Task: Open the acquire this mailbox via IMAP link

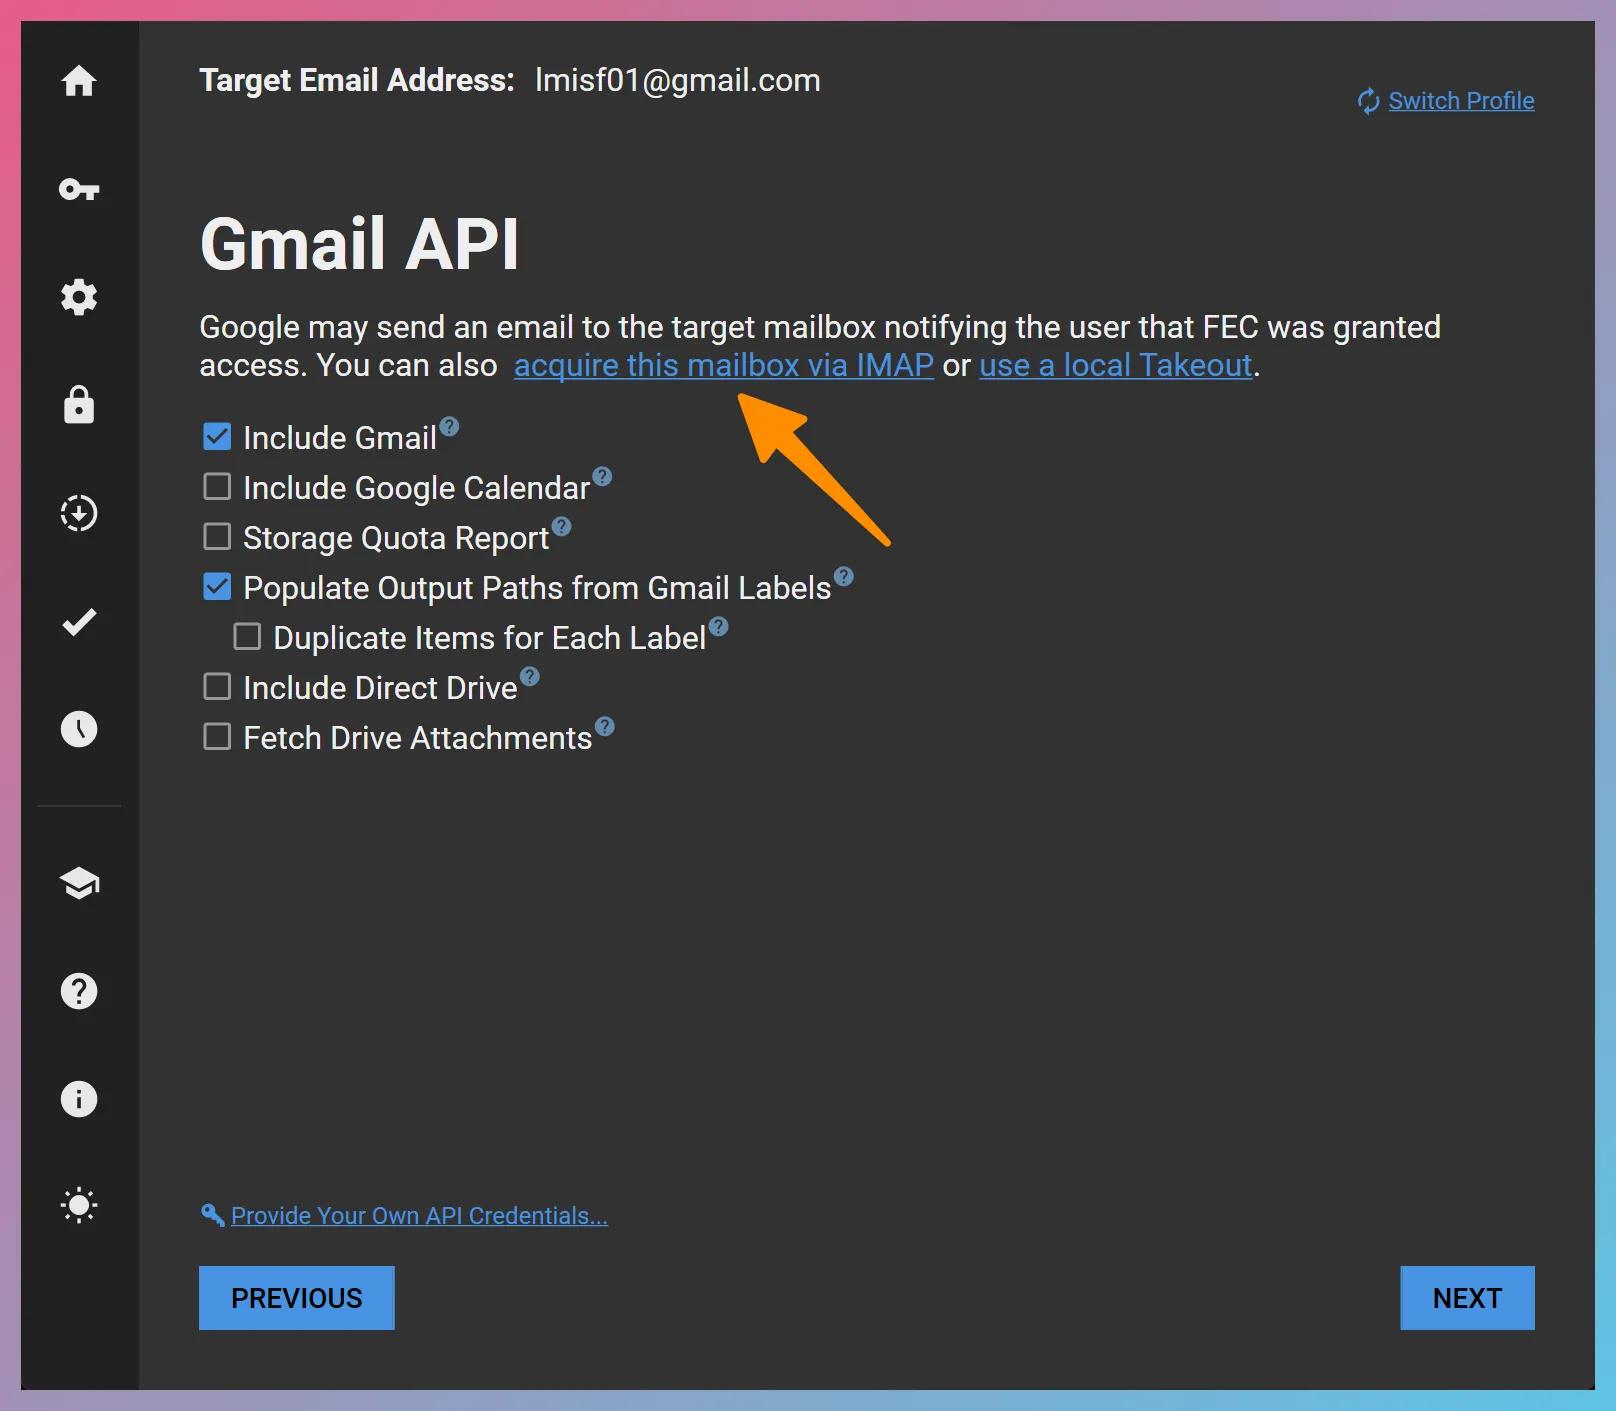Action: click(723, 365)
